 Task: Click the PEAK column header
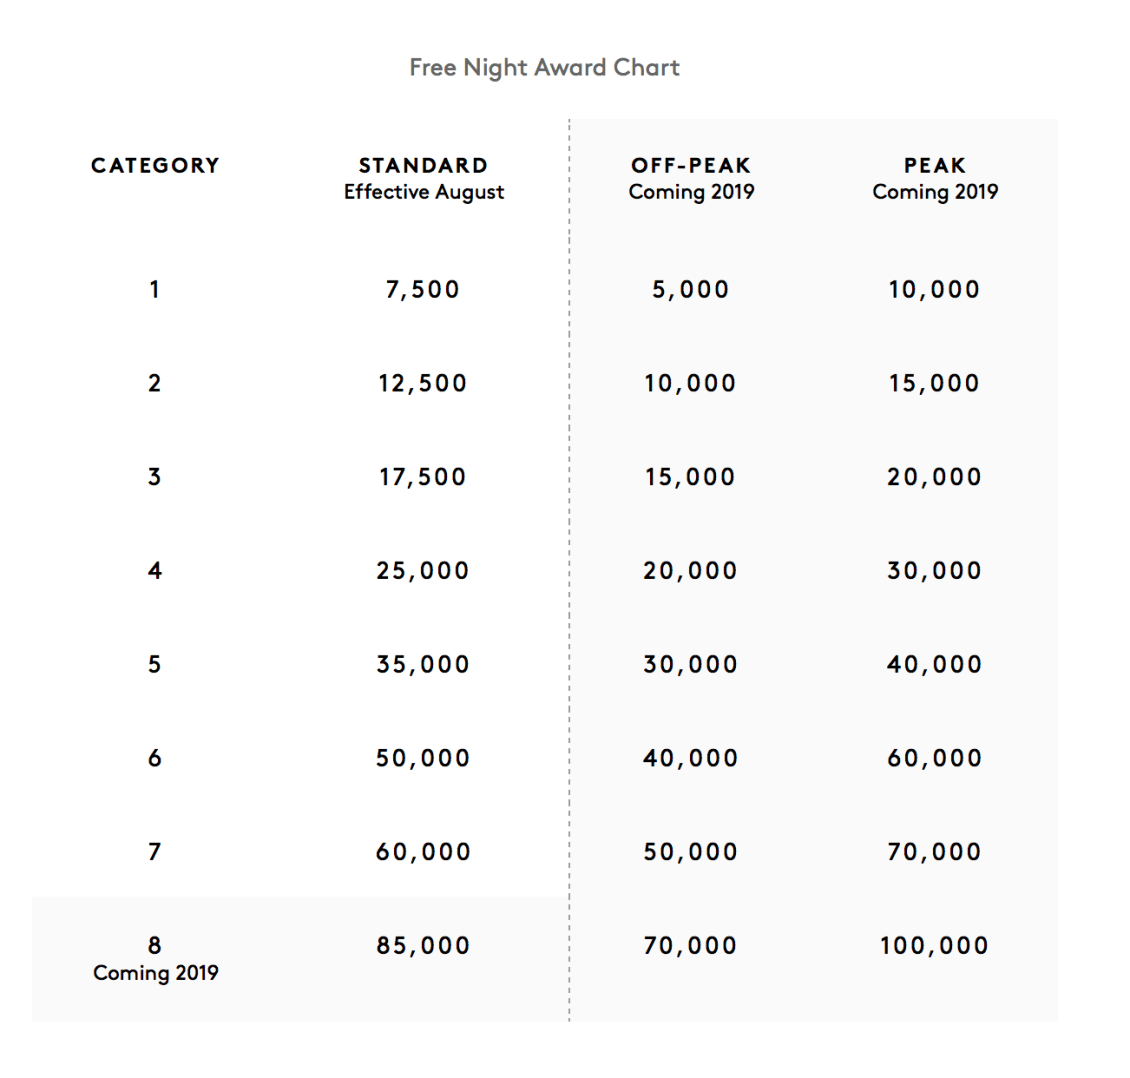[x=935, y=165]
